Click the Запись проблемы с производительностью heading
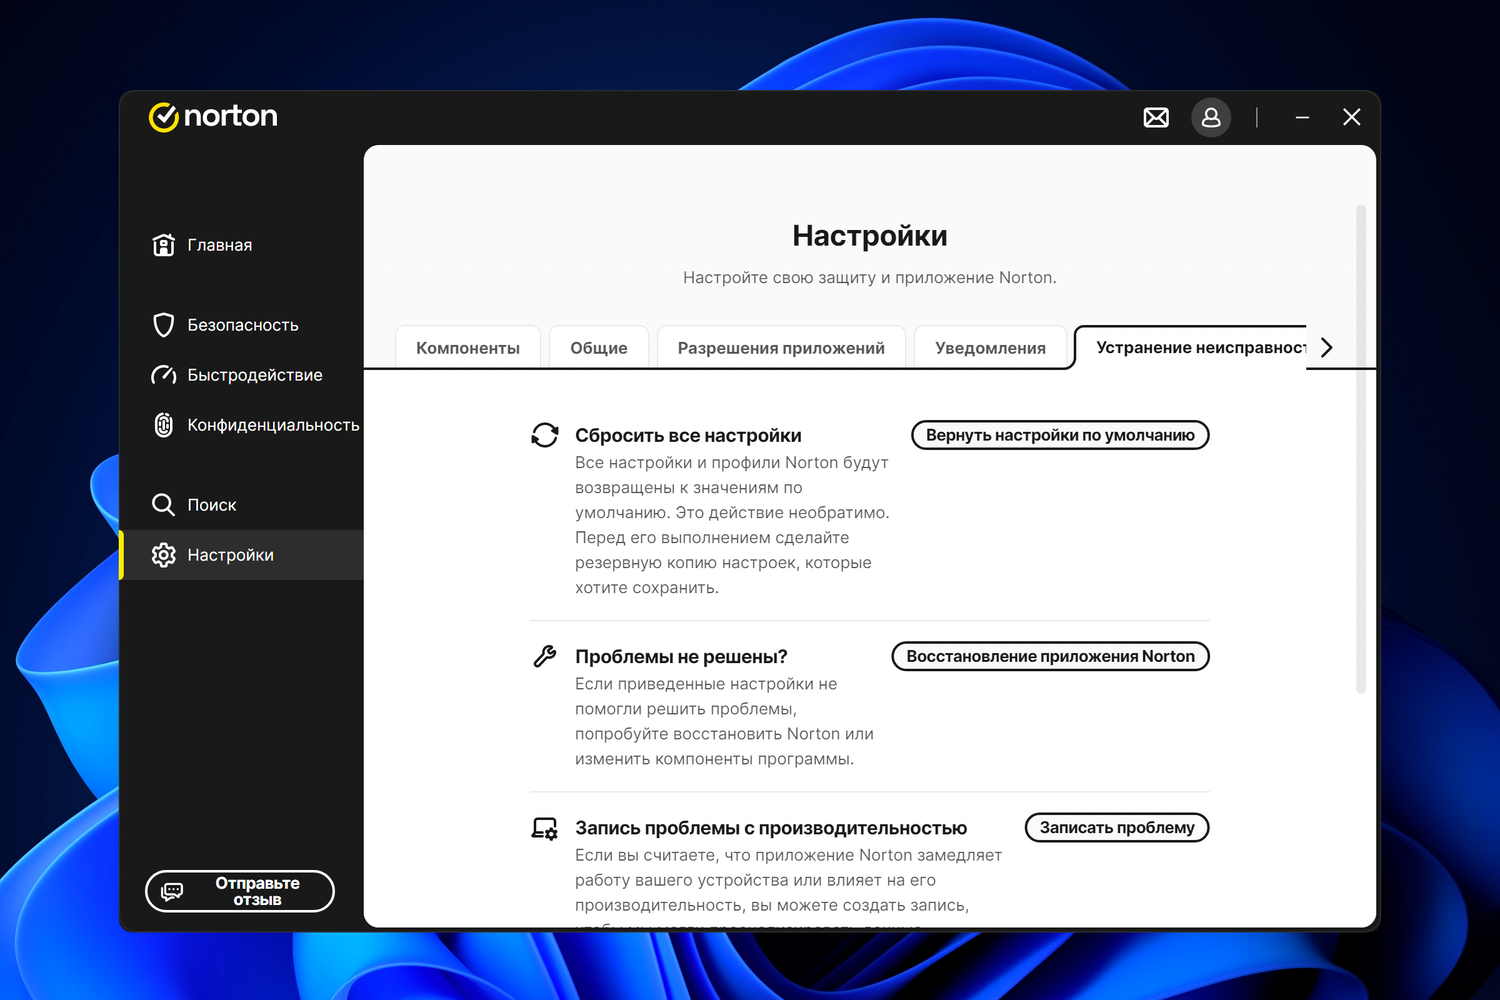Screen dimensions: 1500x1000 point(771,828)
